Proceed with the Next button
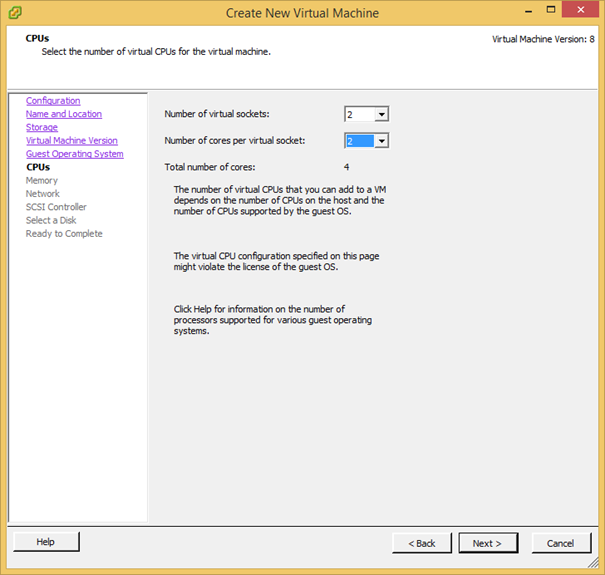Image resolution: width=605 pixels, height=575 pixels. 488,543
